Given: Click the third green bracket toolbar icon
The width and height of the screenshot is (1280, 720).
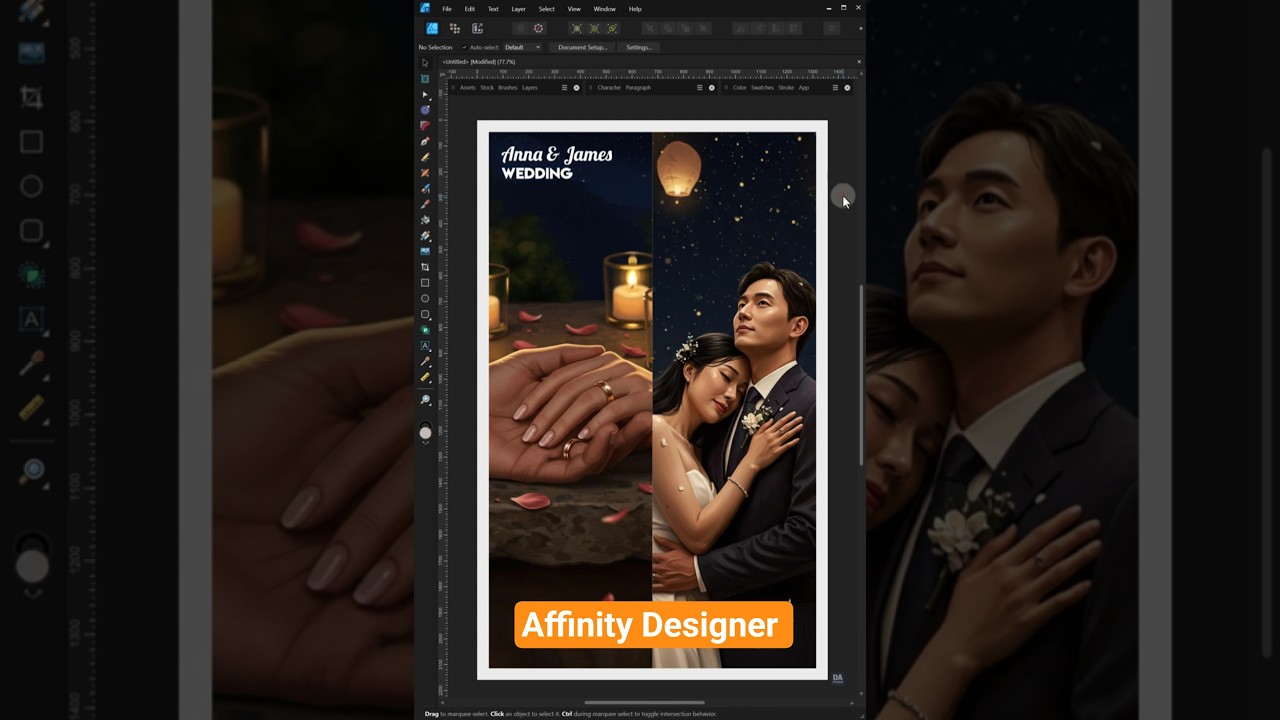Looking at the screenshot, I should pyautogui.click(x=612, y=28).
